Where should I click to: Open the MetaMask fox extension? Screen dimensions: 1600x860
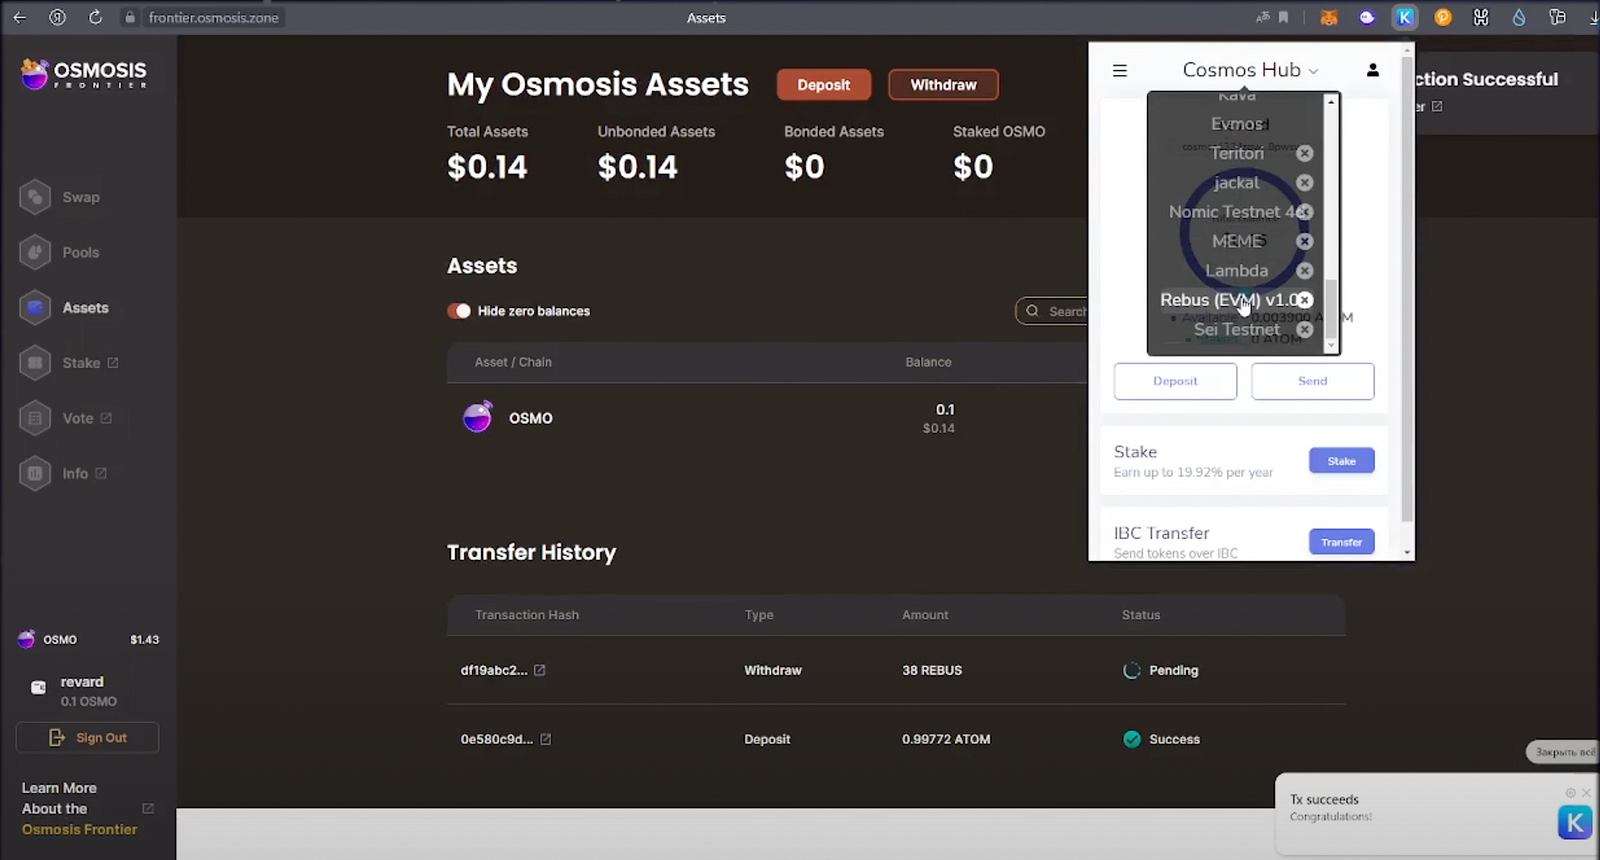pos(1329,17)
